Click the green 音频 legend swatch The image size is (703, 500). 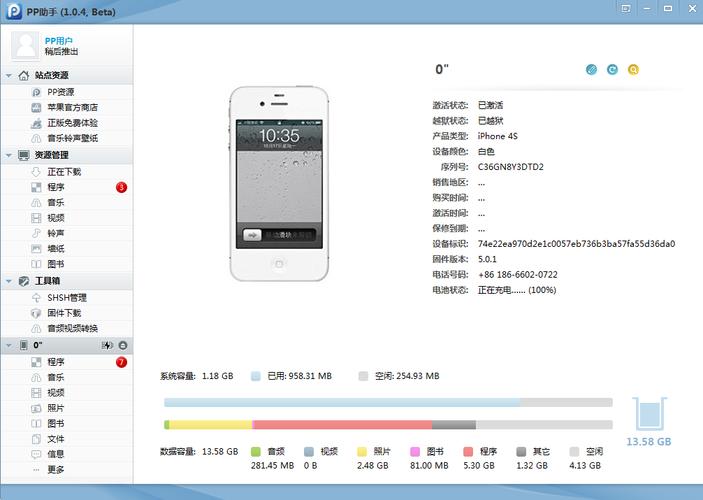256,452
